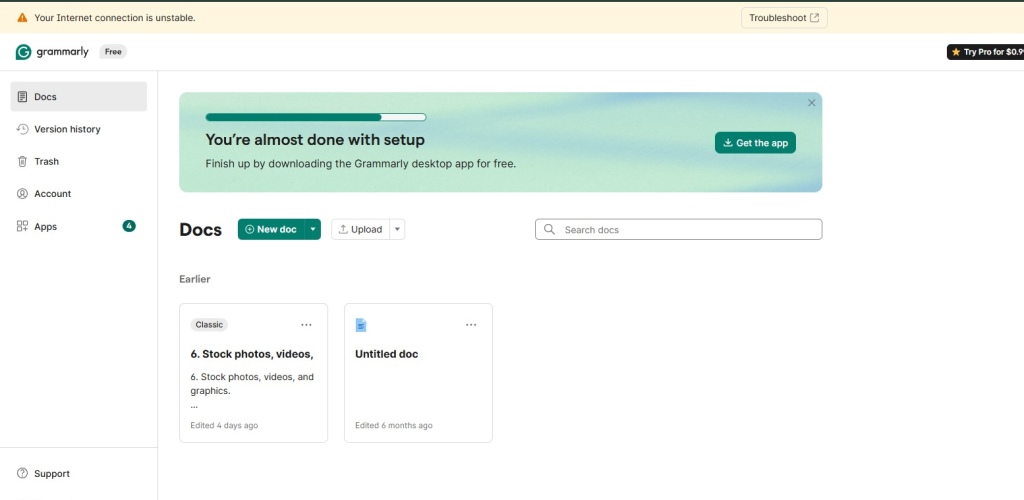Expand the Upload dropdown arrow
This screenshot has height=500, width=1024.
pos(397,229)
